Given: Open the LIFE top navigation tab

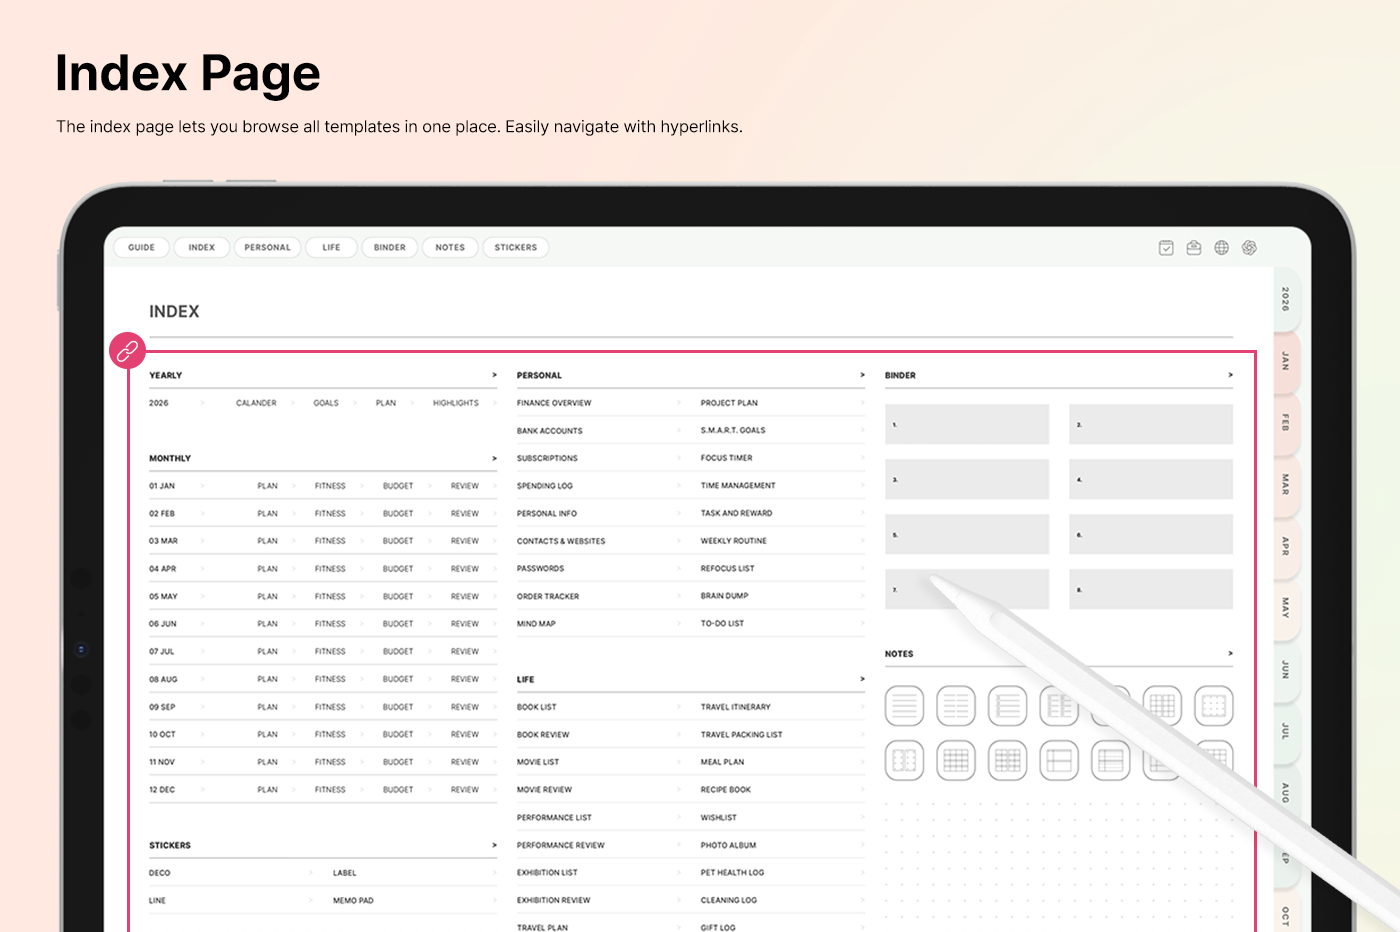Looking at the screenshot, I should [x=331, y=248].
